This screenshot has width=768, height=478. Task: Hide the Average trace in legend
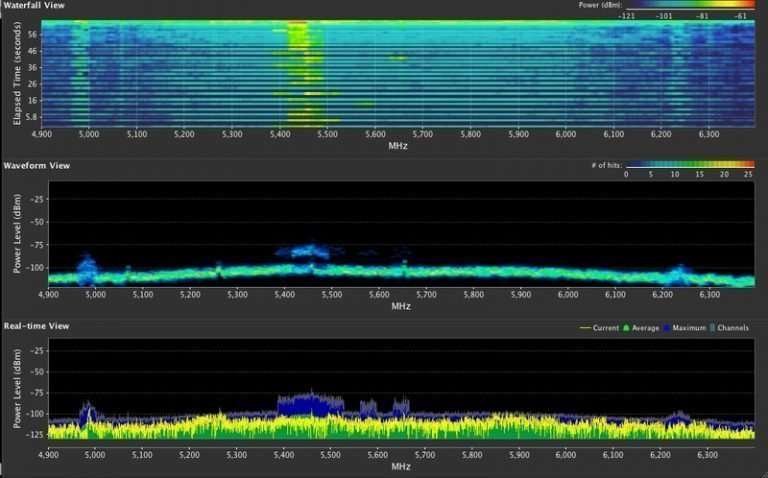pyautogui.click(x=643, y=328)
